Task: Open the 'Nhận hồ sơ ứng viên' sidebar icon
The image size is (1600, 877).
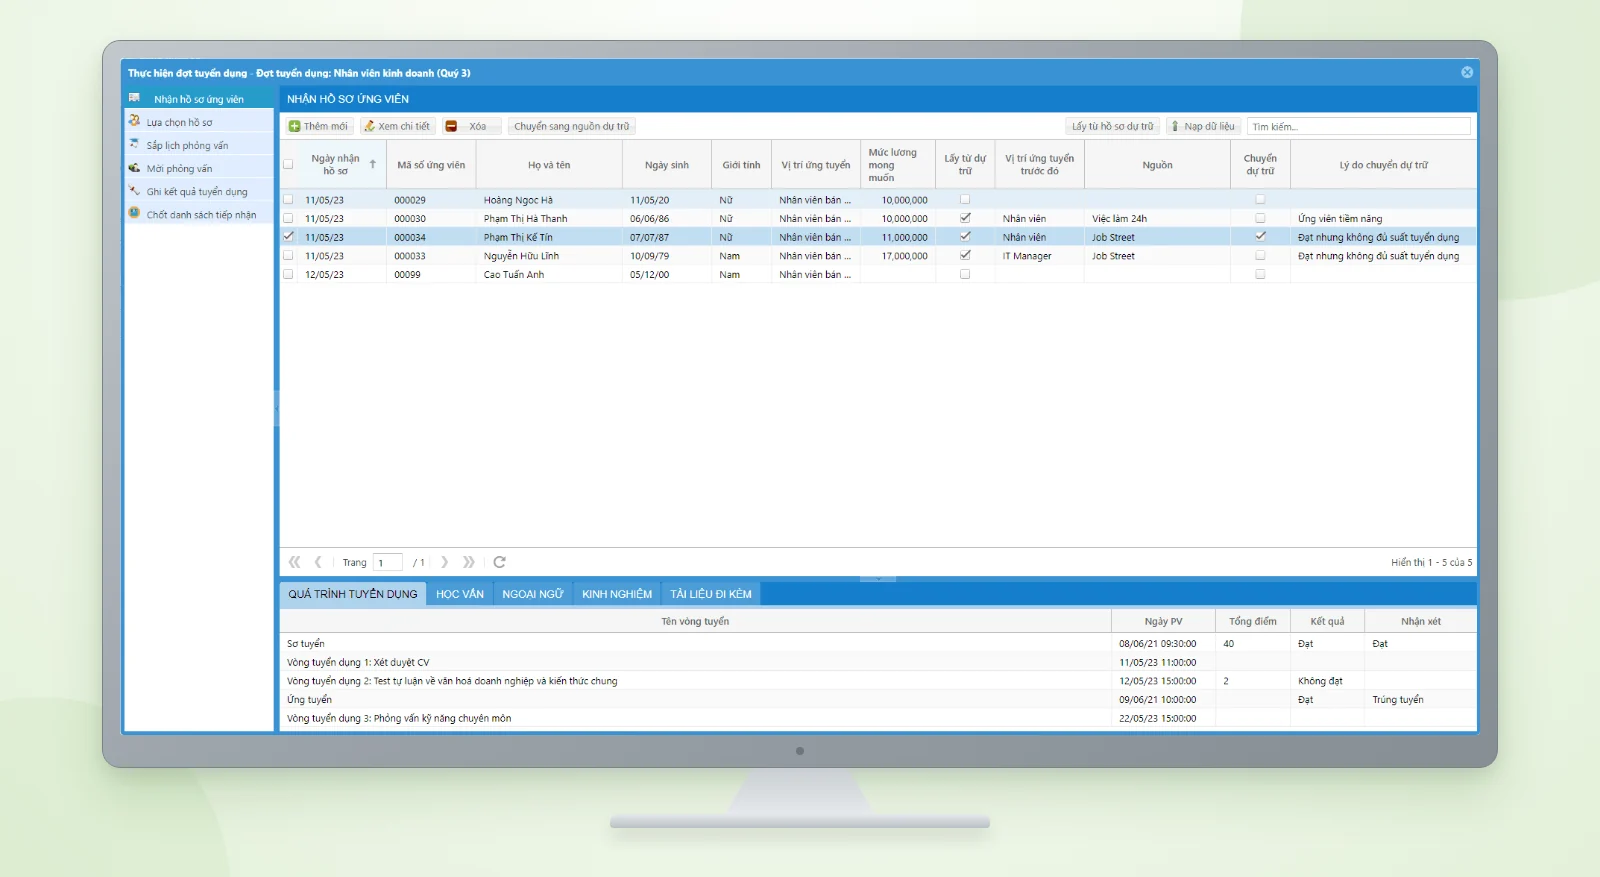Action: tap(134, 98)
